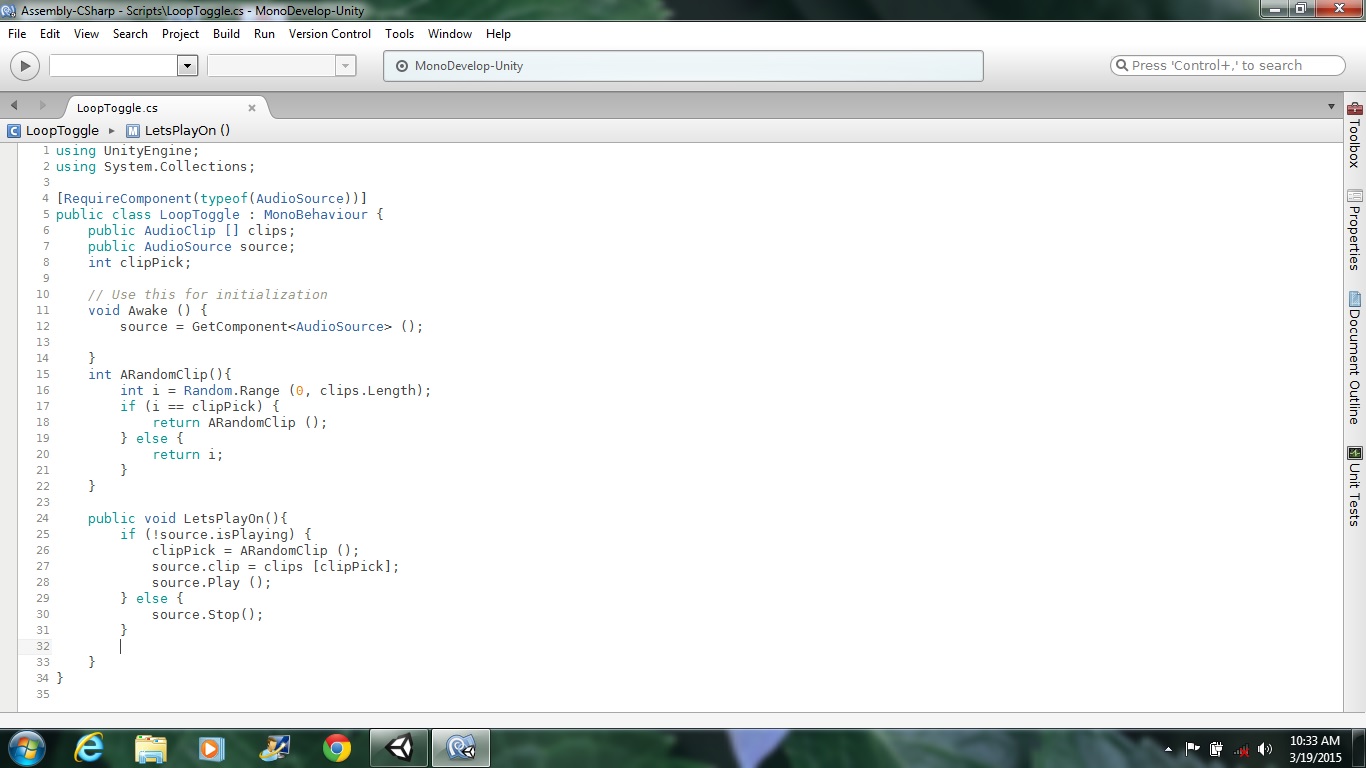The height and width of the screenshot is (768, 1366).
Task: Click the MonoDevelop taskbar icon
Action: click(x=461, y=748)
